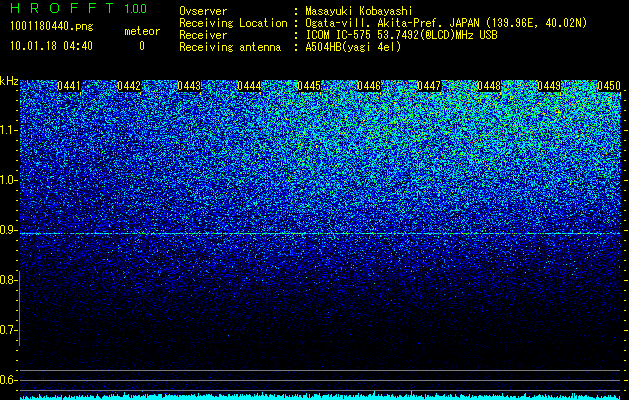Click the 0441 time marker
The image size is (629, 400).
[x=69, y=86]
